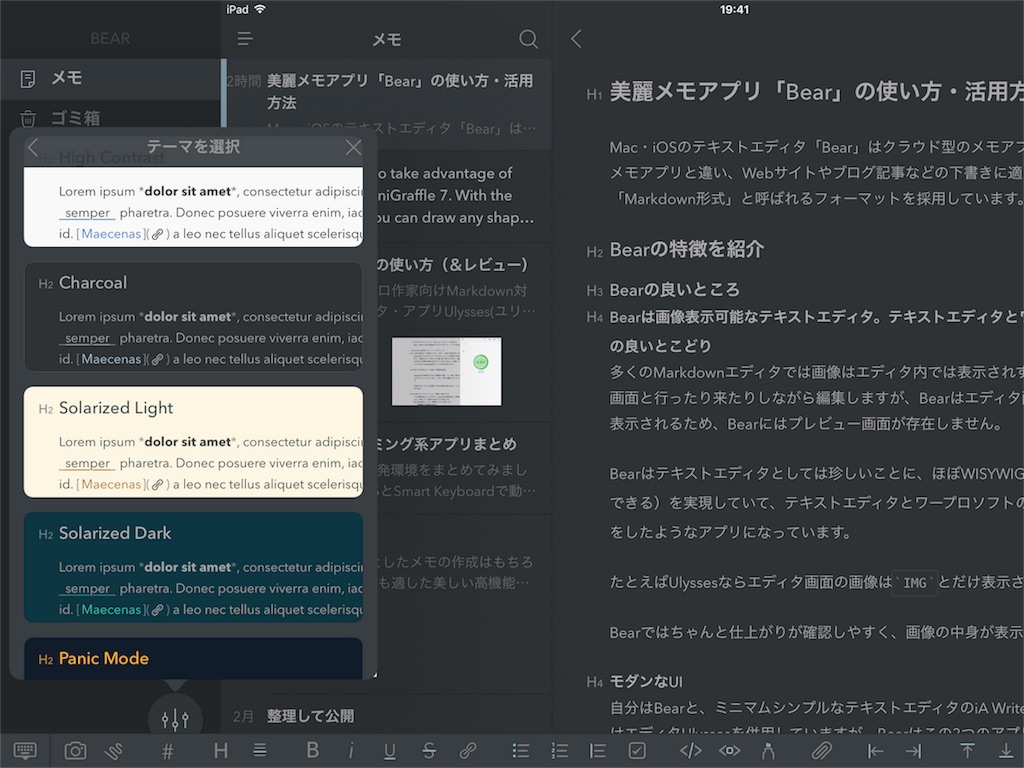Click the モダンなUI heading
1024x768 pixels.
click(x=646, y=682)
